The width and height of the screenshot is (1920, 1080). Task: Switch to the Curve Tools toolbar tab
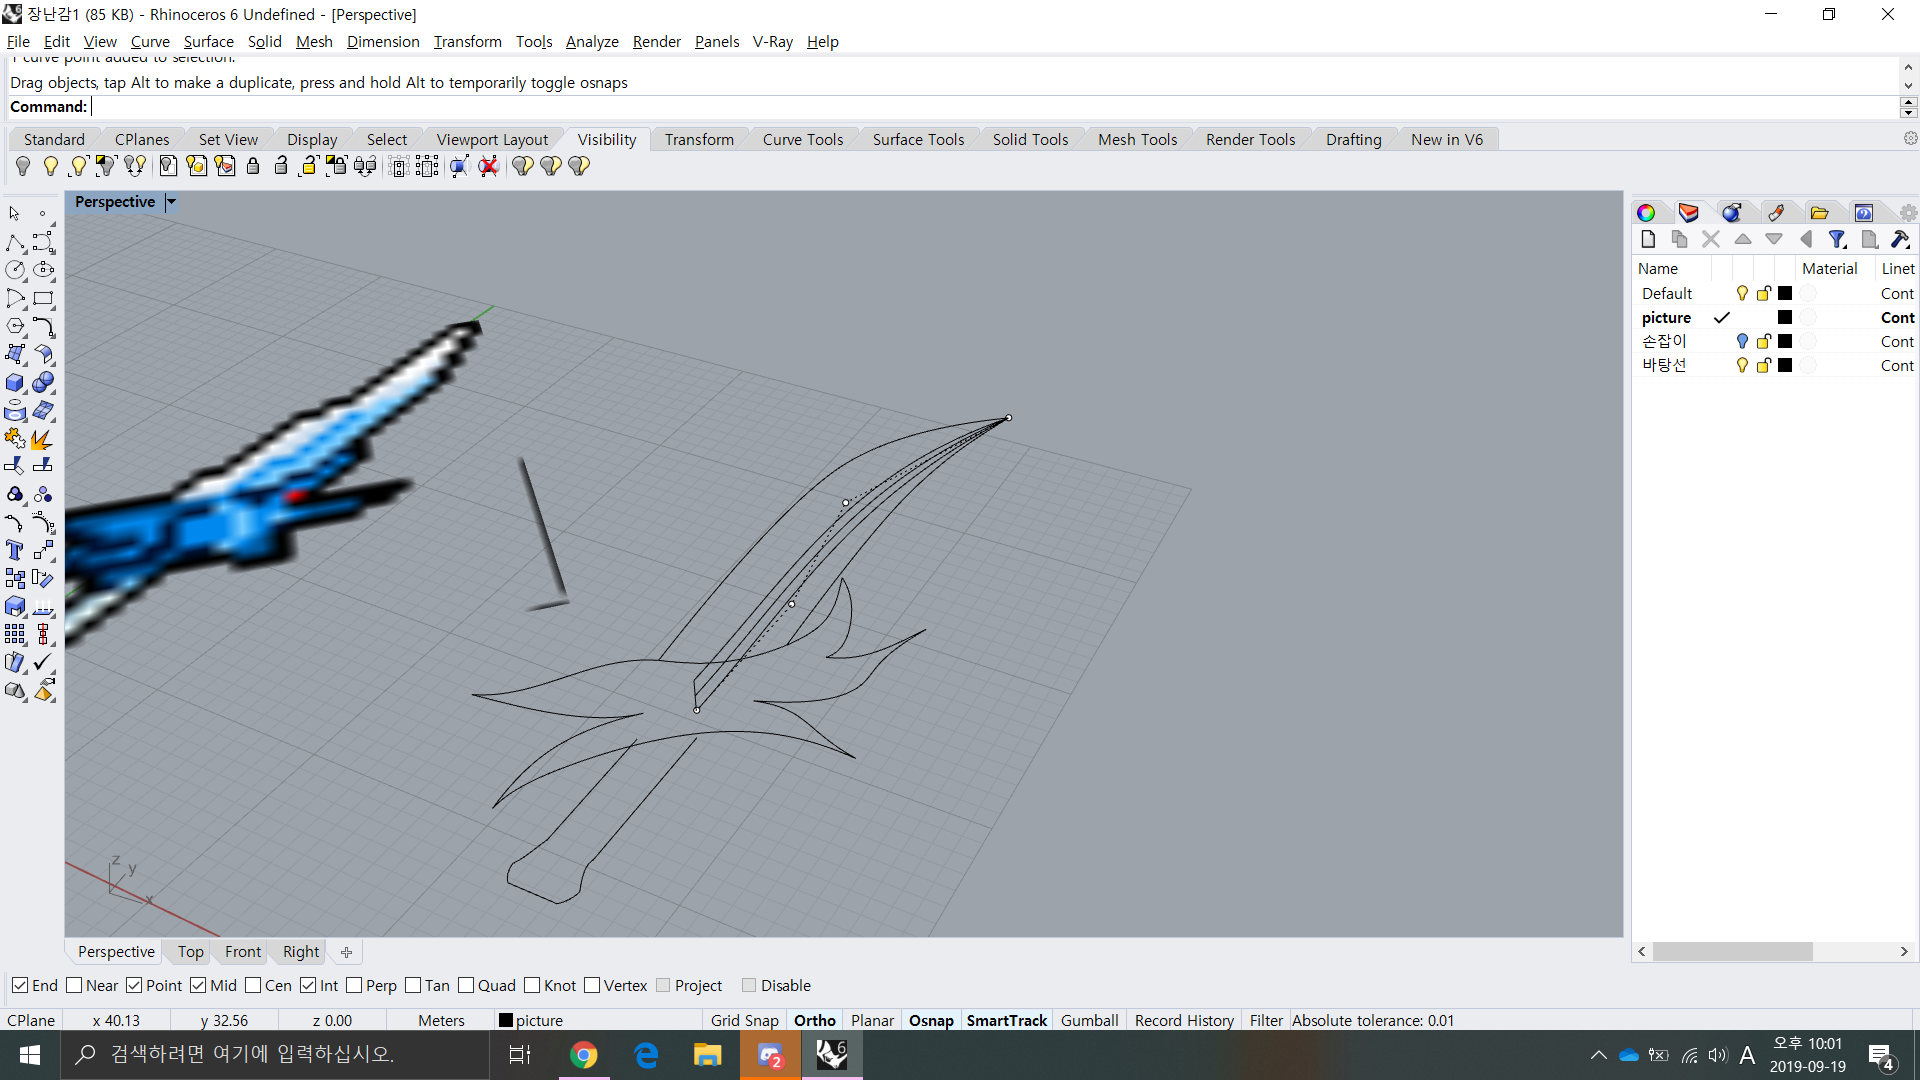(802, 139)
